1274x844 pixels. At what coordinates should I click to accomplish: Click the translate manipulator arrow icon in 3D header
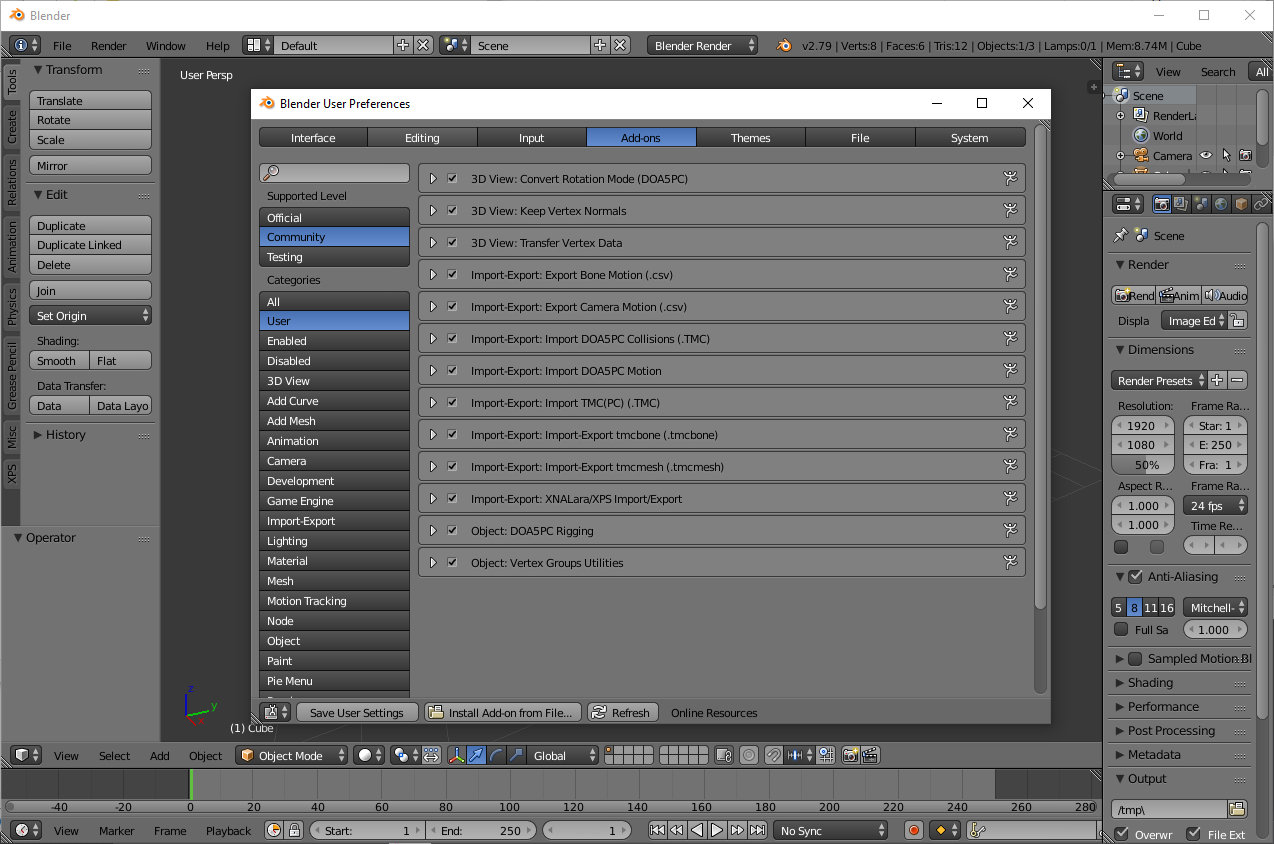coord(476,755)
